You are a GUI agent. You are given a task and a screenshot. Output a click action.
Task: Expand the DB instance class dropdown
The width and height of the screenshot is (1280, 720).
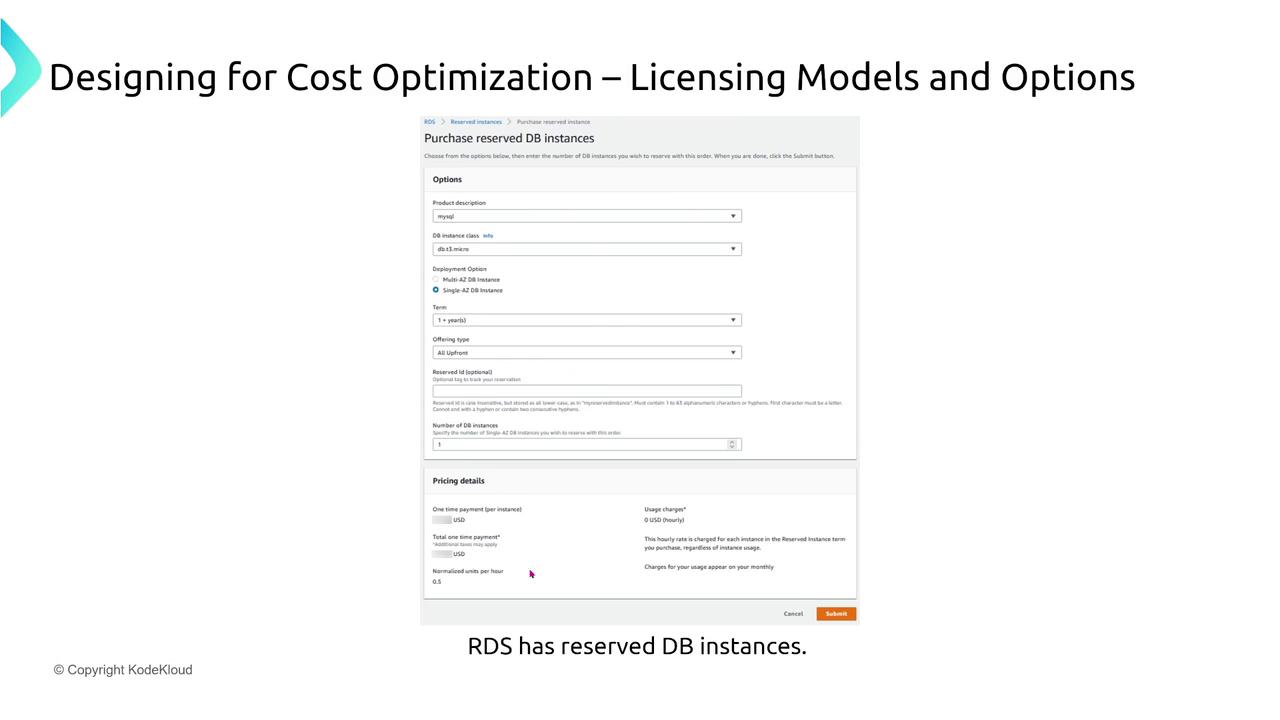pyautogui.click(x=587, y=249)
